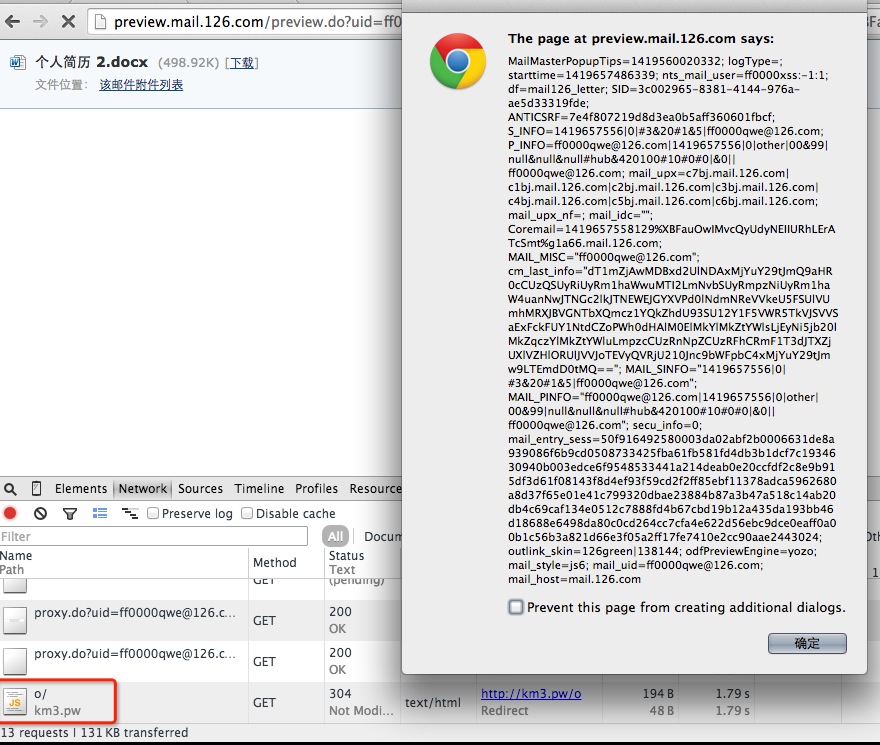Image resolution: width=880 pixels, height=745 pixels.
Task: Open the http://km3.pw/o initiator link
Action: [531, 693]
